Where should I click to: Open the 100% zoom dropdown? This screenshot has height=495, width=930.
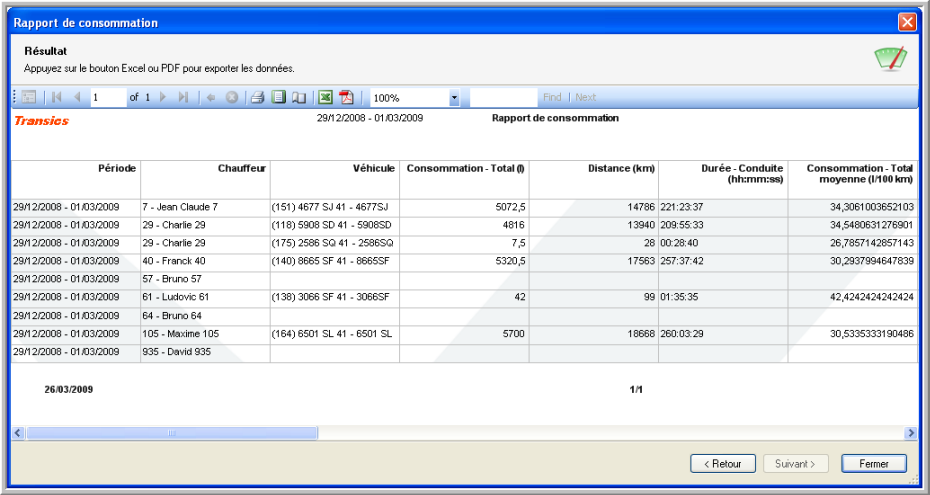454,98
